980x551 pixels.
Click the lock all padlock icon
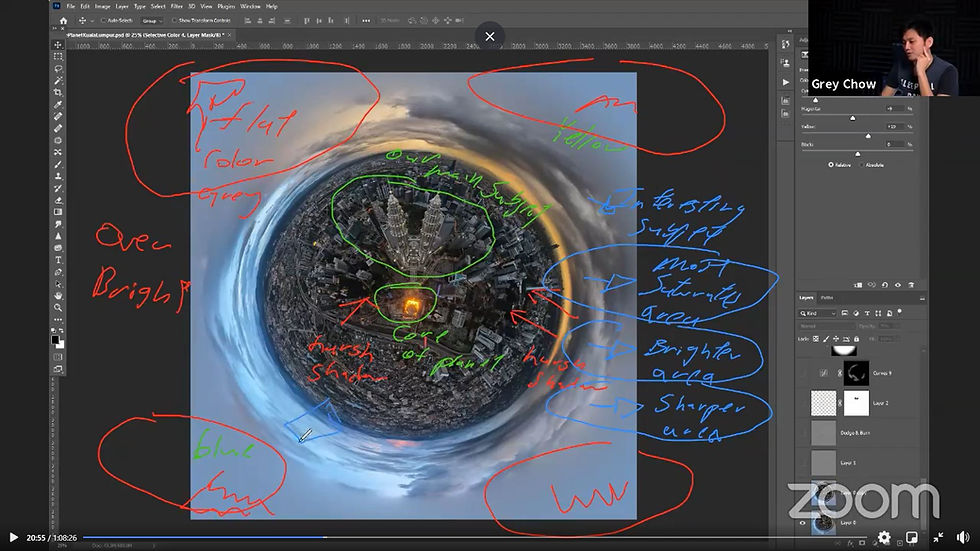856,339
